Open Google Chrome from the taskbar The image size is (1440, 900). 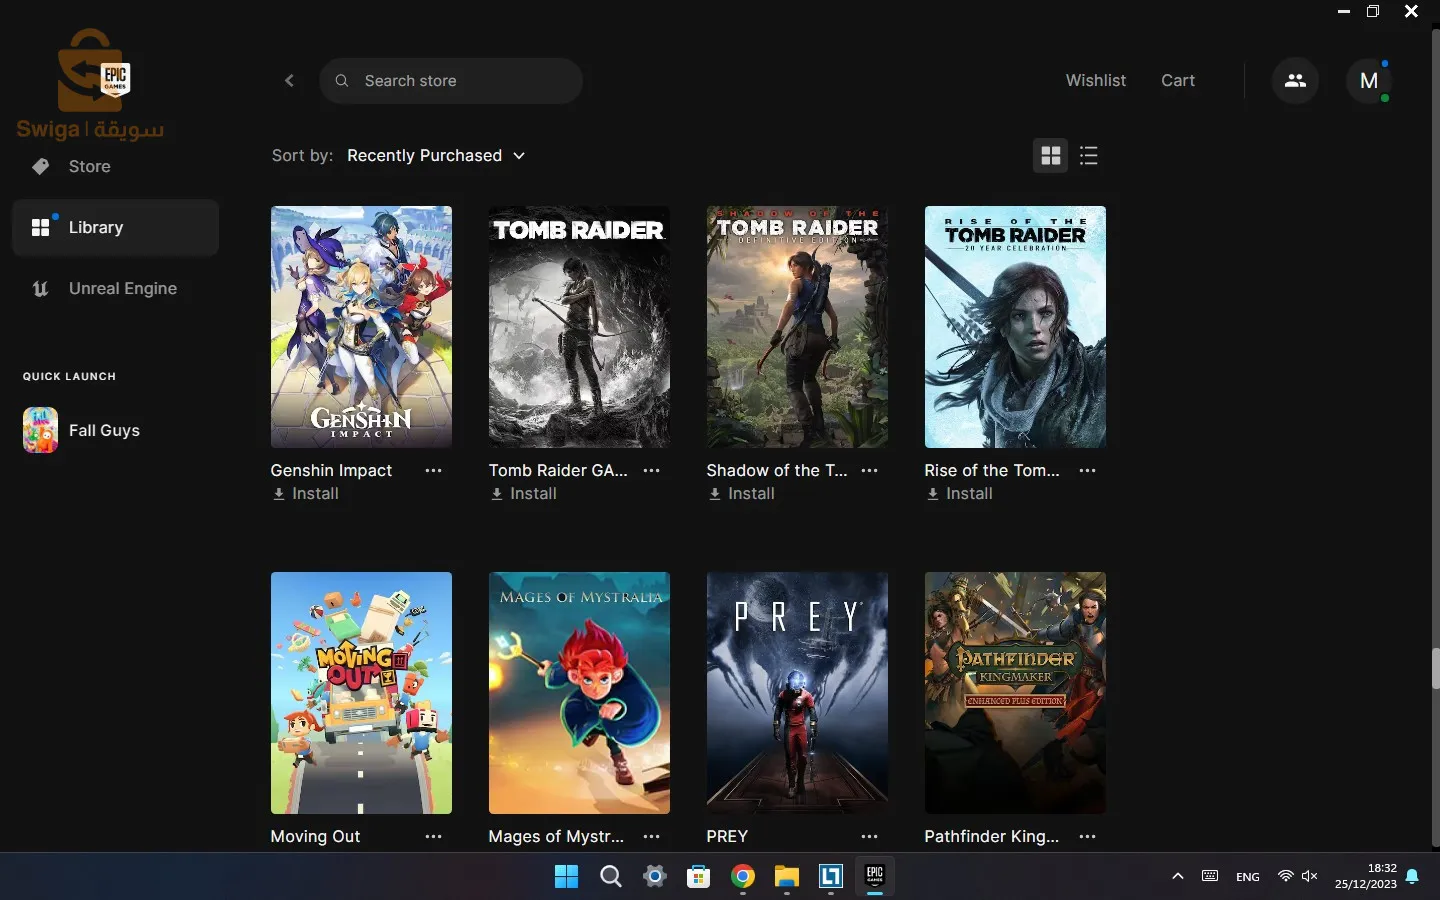click(x=742, y=877)
